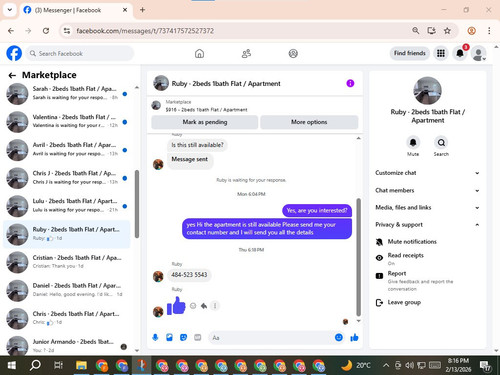Click the Chrome profile avatar icon
This screenshot has height=375, width=500.
click(x=471, y=31)
